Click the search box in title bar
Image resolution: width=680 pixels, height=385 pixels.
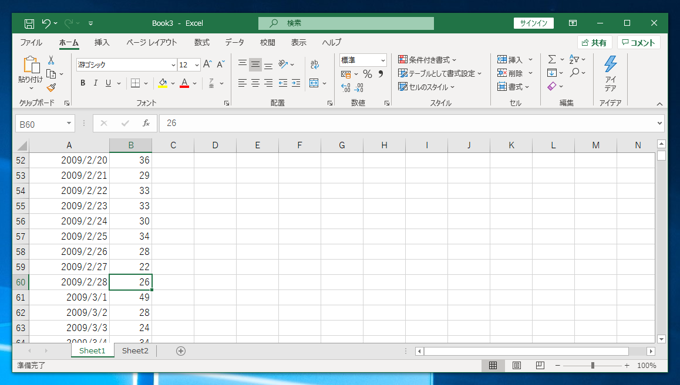pos(346,23)
